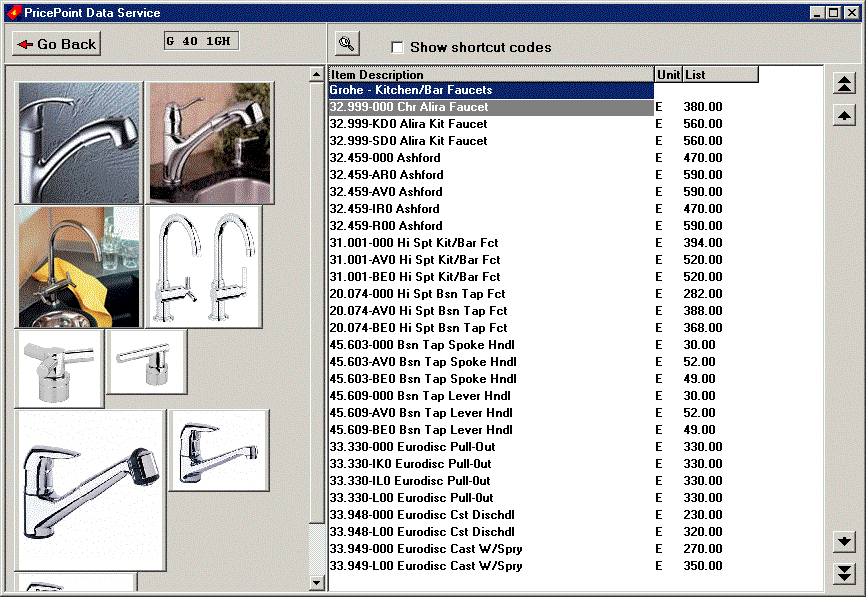Screen dimensions: 866x597
Task: Select 45.603-000 Bsn Tap Spoke Hndl row
Action: click(x=491, y=345)
